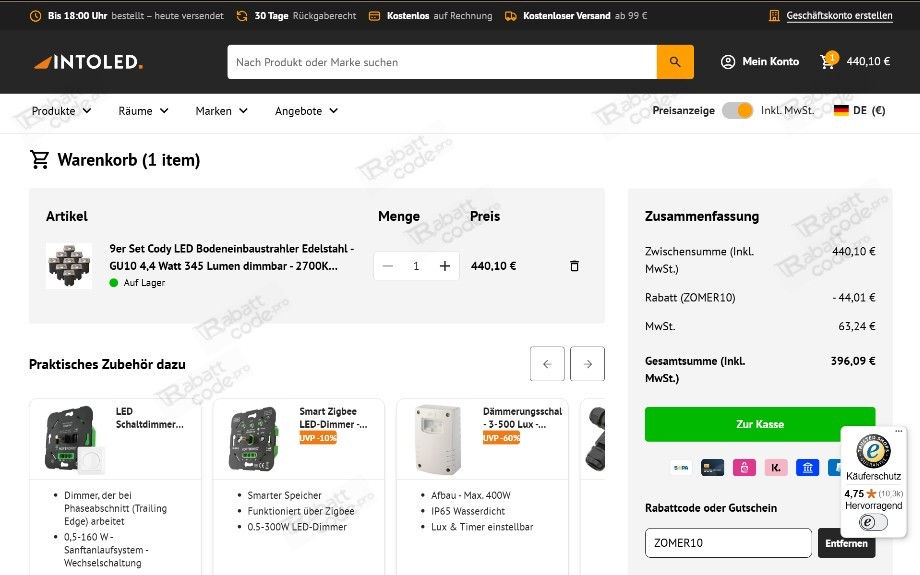Click the Funktioniert über Zigbee bullet
Screen dimensions: 920x575
[301, 511]
